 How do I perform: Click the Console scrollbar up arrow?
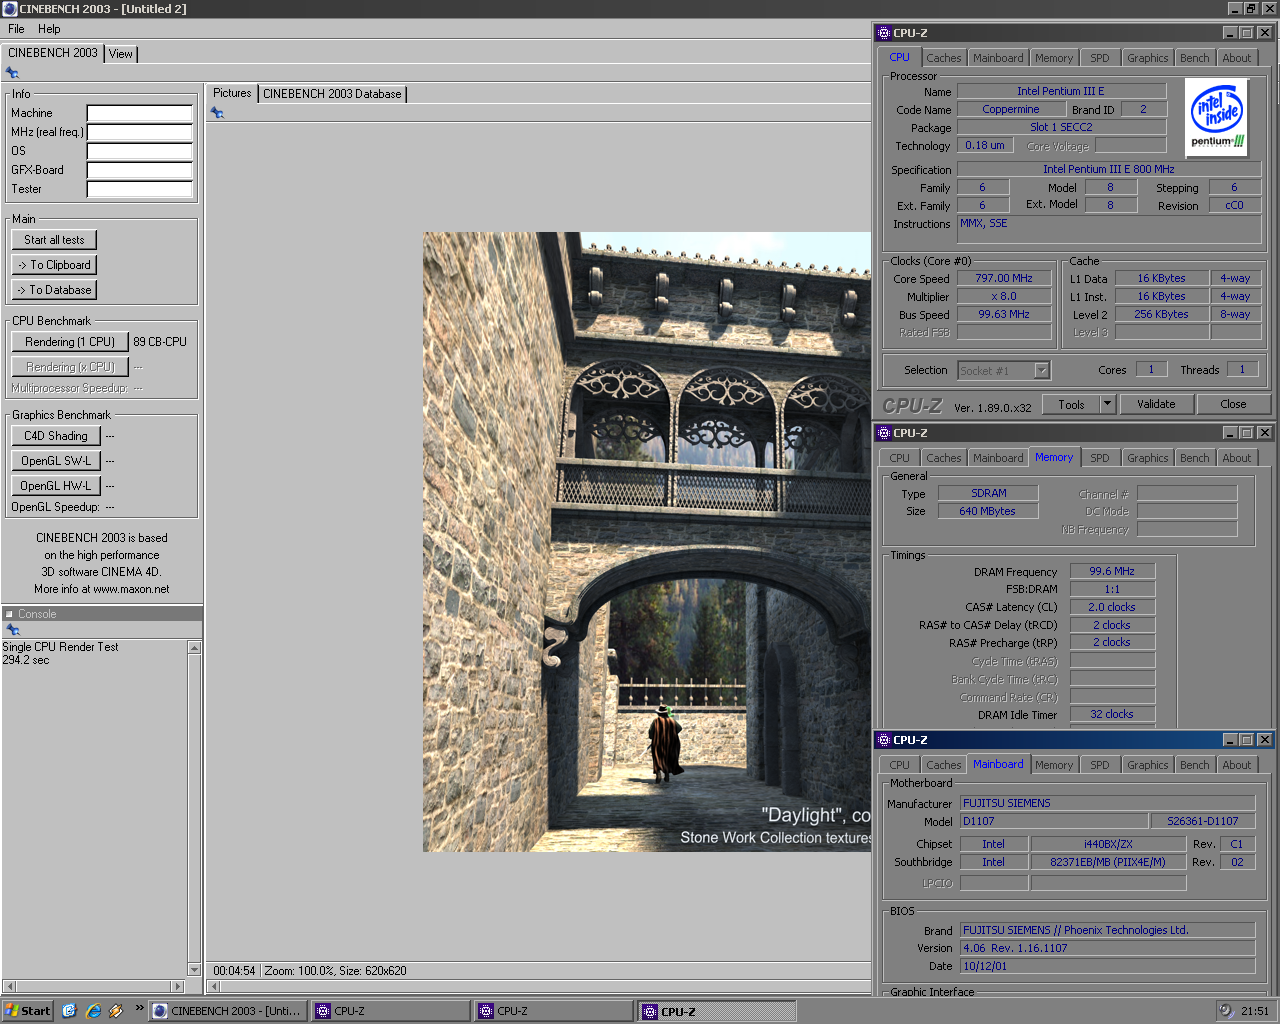(x=195, y=648)
